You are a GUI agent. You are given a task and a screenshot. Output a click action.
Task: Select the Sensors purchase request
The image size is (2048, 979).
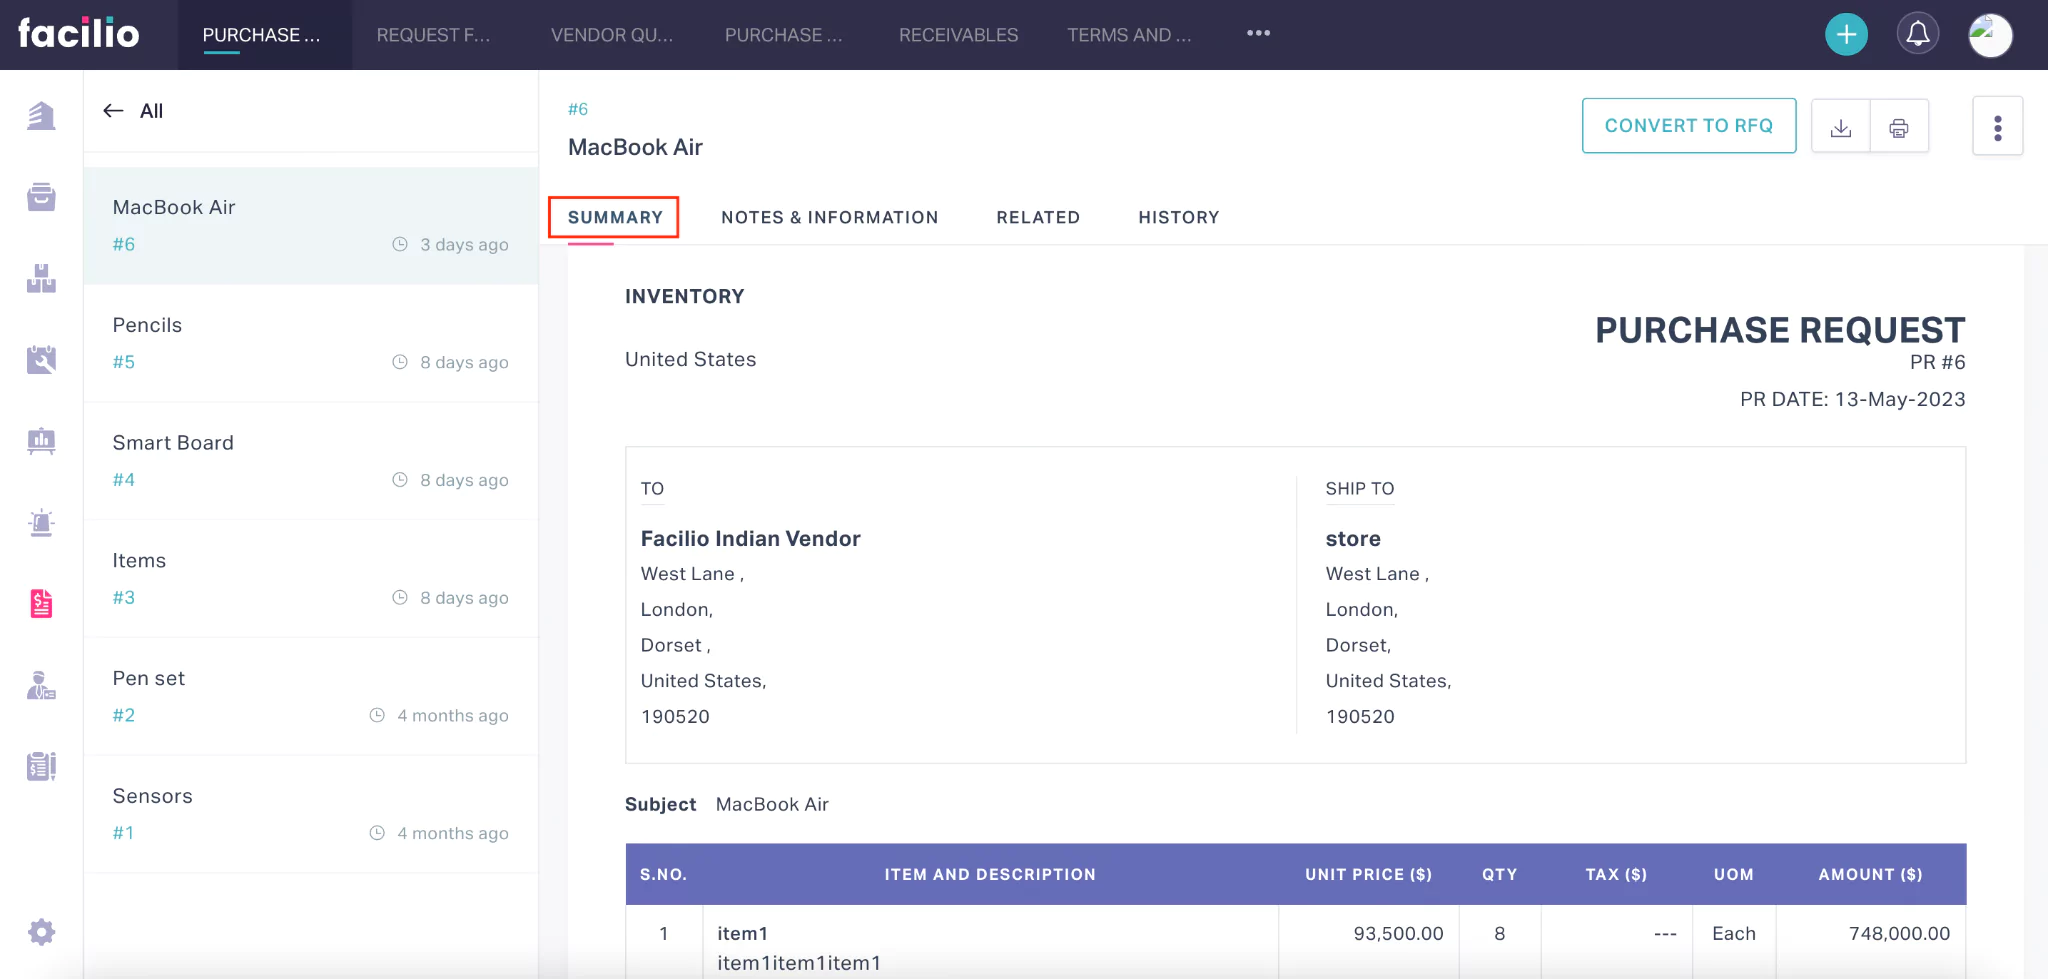coord(311,814)
